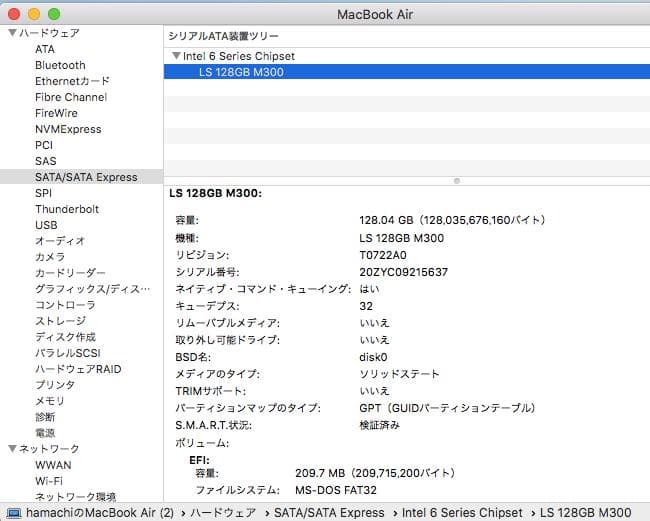The height and width of the screenshot is (521, 650).
Task: Click the MacBook Air window title
Action: point(375,15)
